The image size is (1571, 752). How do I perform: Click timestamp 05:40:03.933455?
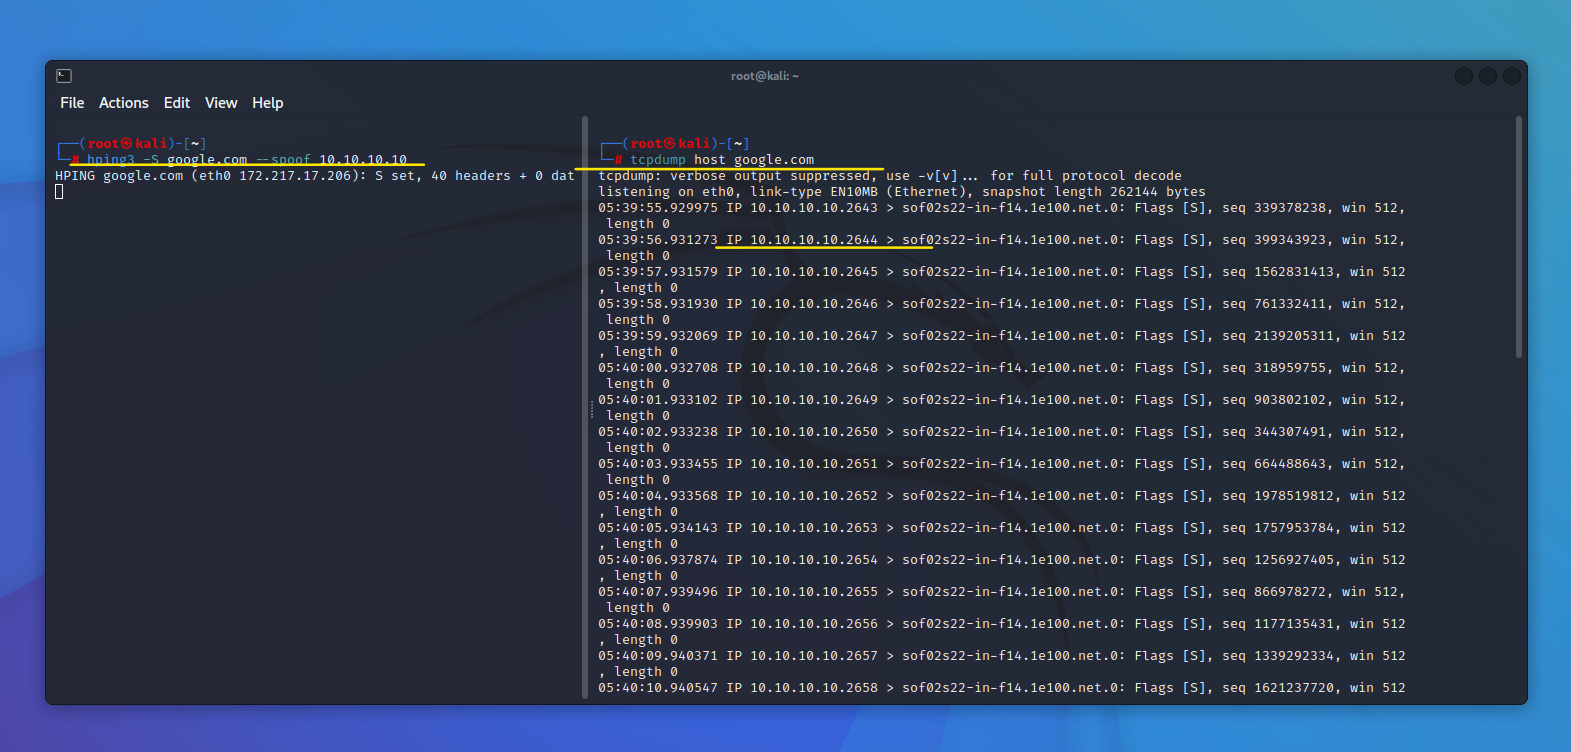pos(658,464)
